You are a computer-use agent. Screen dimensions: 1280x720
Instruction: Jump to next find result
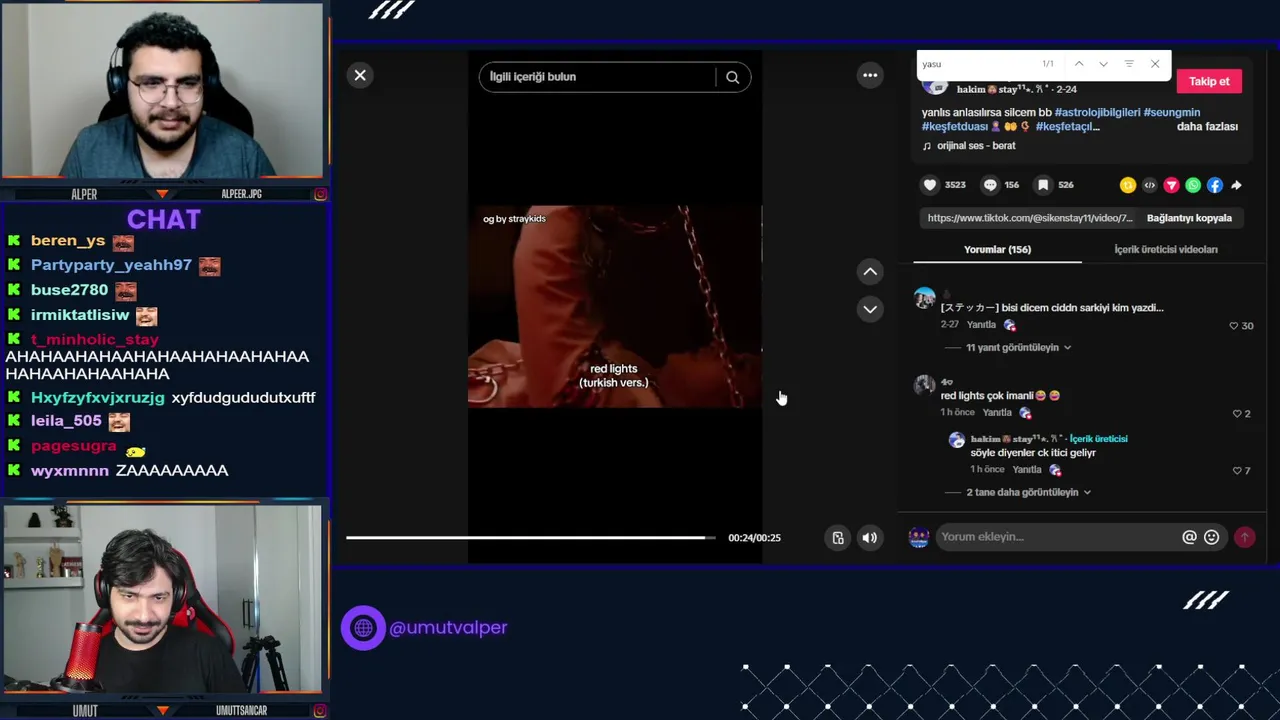click(1103, 64)
